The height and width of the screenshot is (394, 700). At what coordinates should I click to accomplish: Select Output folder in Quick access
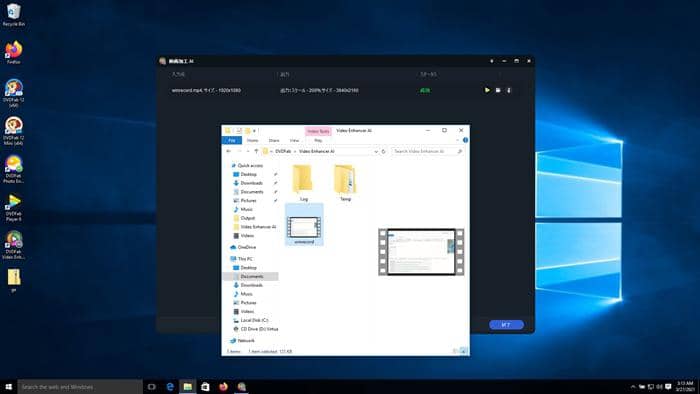click(247, 218)
